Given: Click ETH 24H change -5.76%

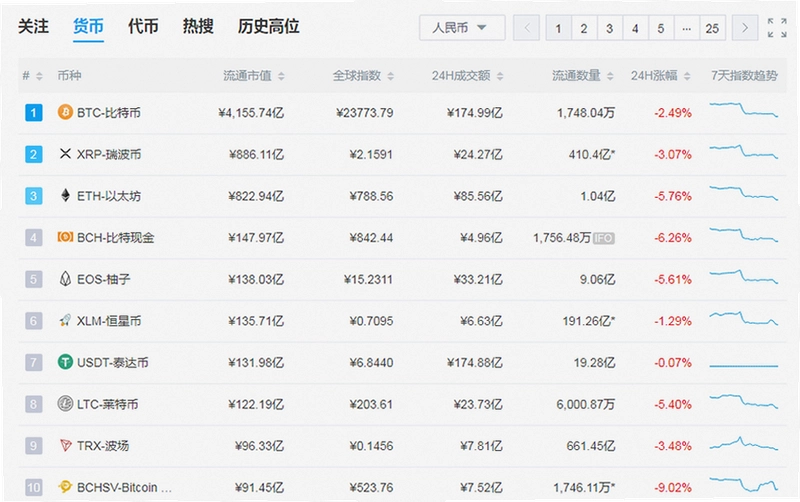Looking at the screenshot, I should 673,196.
